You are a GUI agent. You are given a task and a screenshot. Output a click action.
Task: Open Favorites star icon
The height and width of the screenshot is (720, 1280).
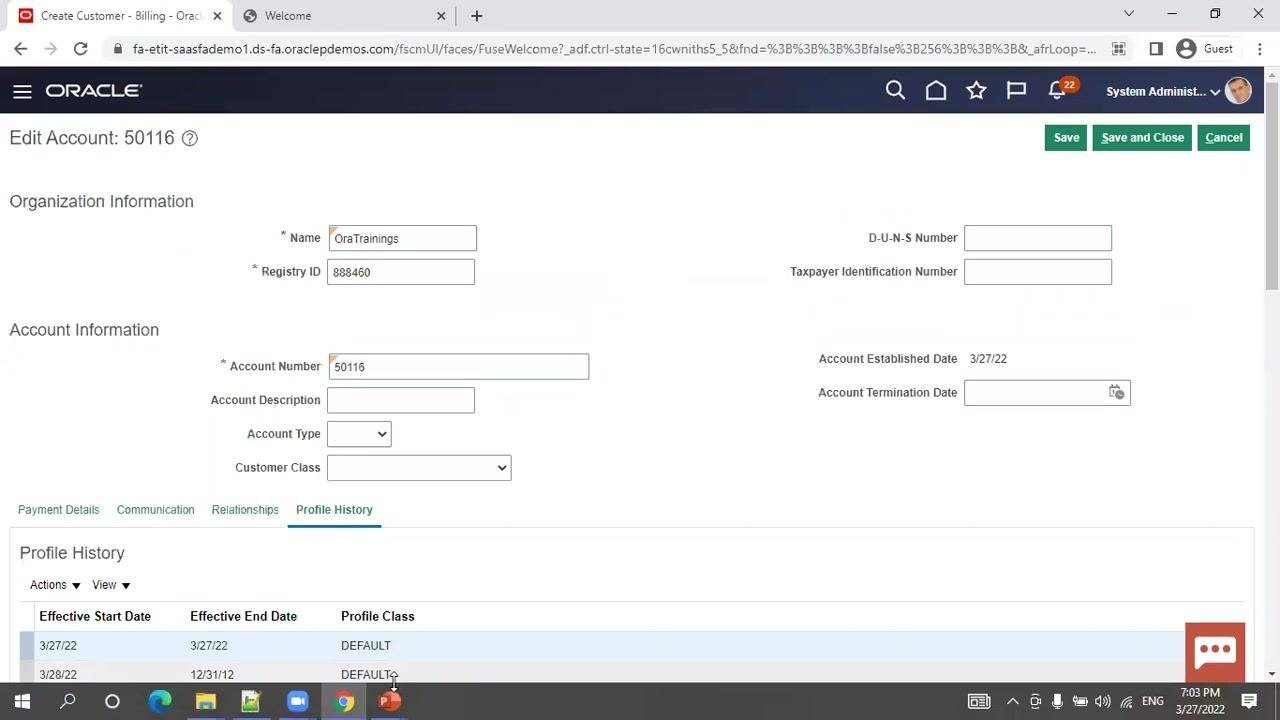[x=976, y=91]
